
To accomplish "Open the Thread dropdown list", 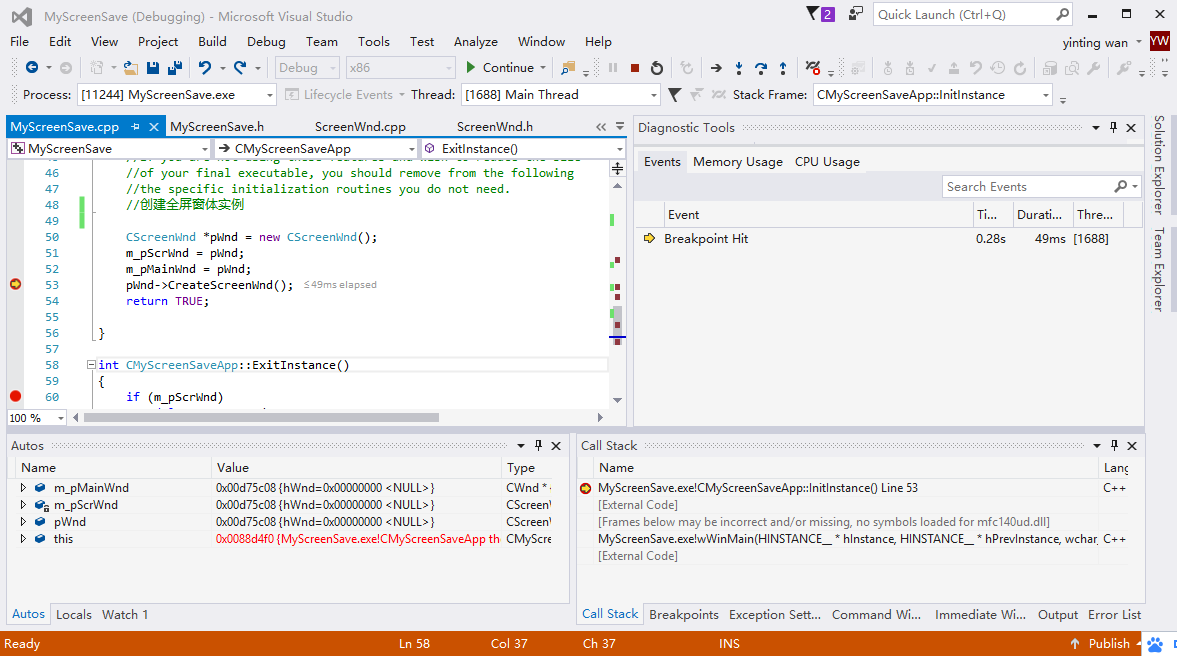I will pos(654,95).
